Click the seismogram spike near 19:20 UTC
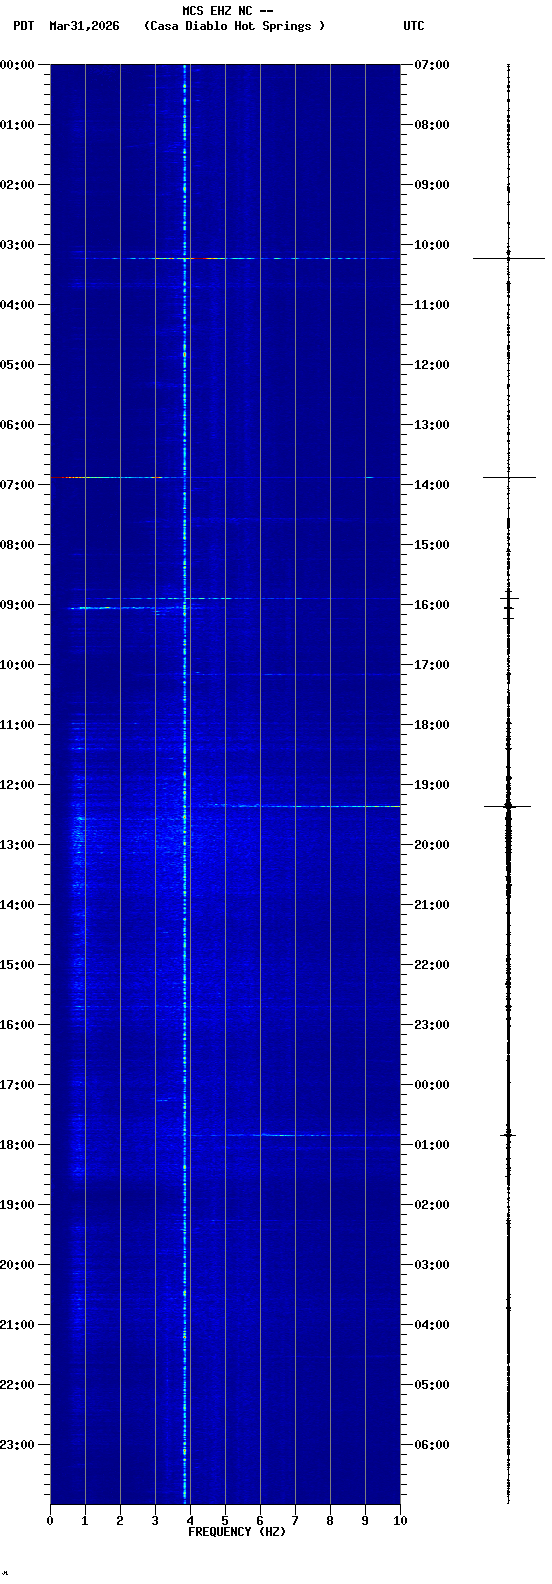 click(508, 805)
